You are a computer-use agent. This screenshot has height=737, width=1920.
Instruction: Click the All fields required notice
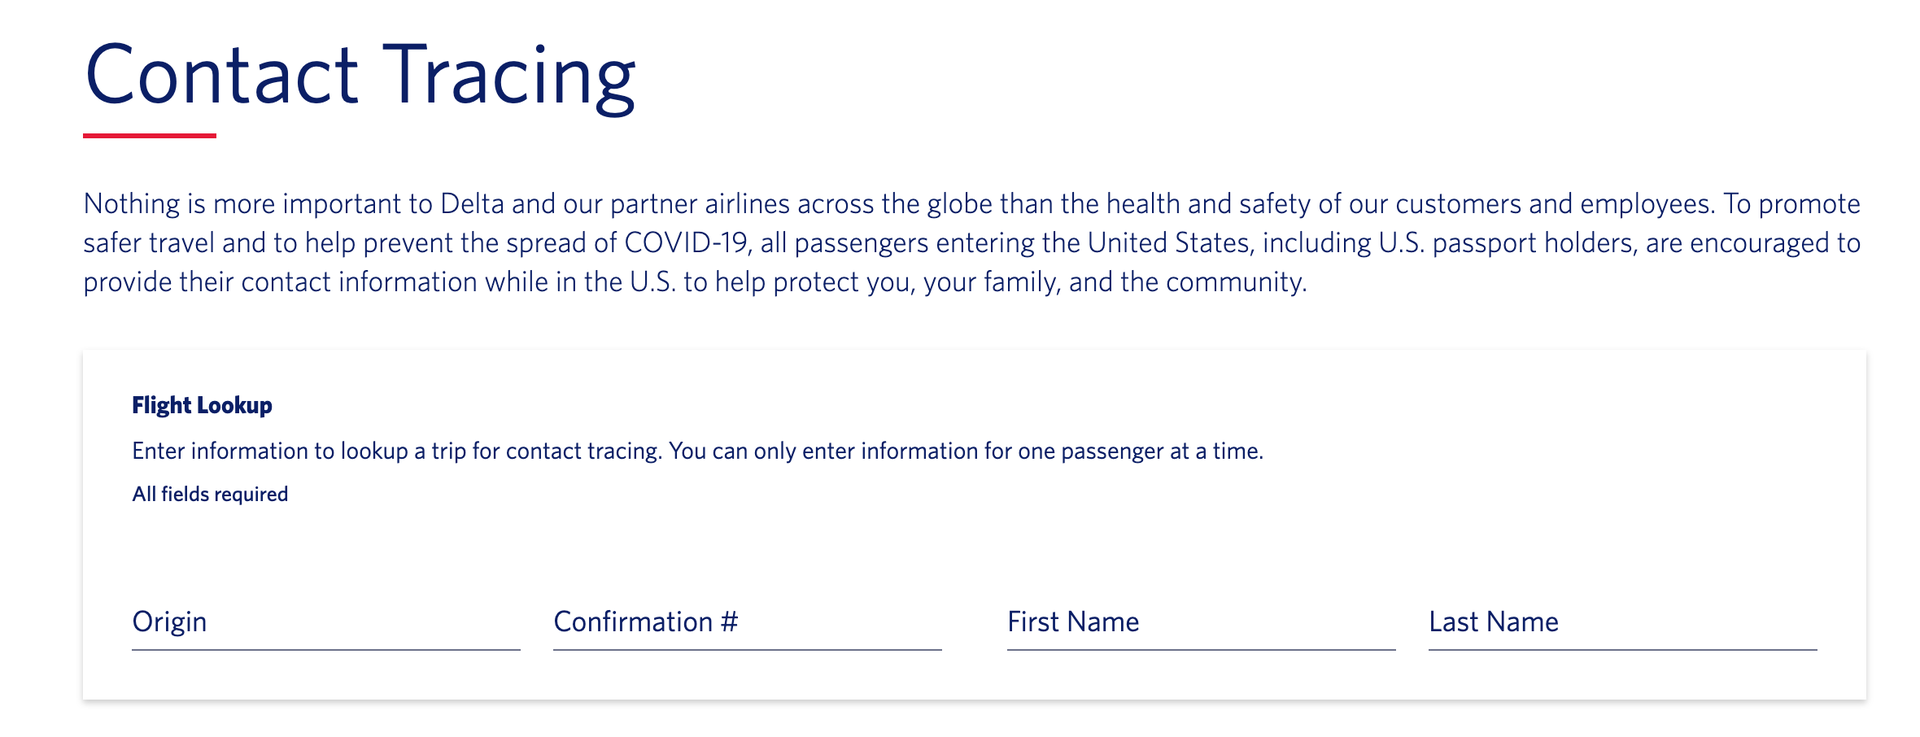click(x=209, y=493)
